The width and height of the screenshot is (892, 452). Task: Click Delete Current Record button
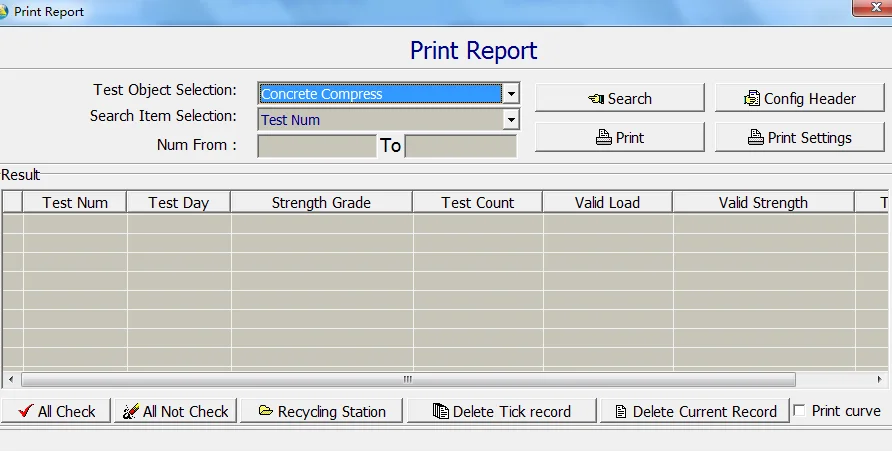click(x=694, y=411)
